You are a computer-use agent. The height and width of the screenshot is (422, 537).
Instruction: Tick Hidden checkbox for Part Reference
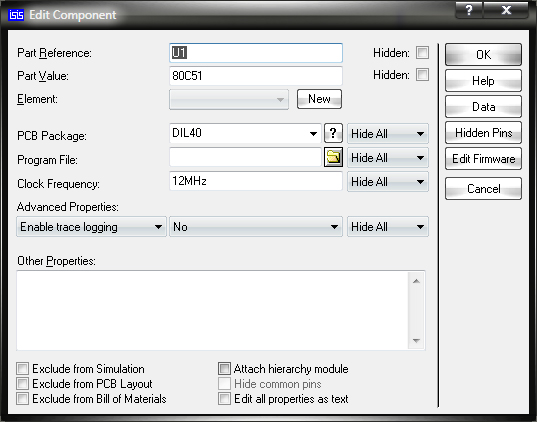coord(422,53)
